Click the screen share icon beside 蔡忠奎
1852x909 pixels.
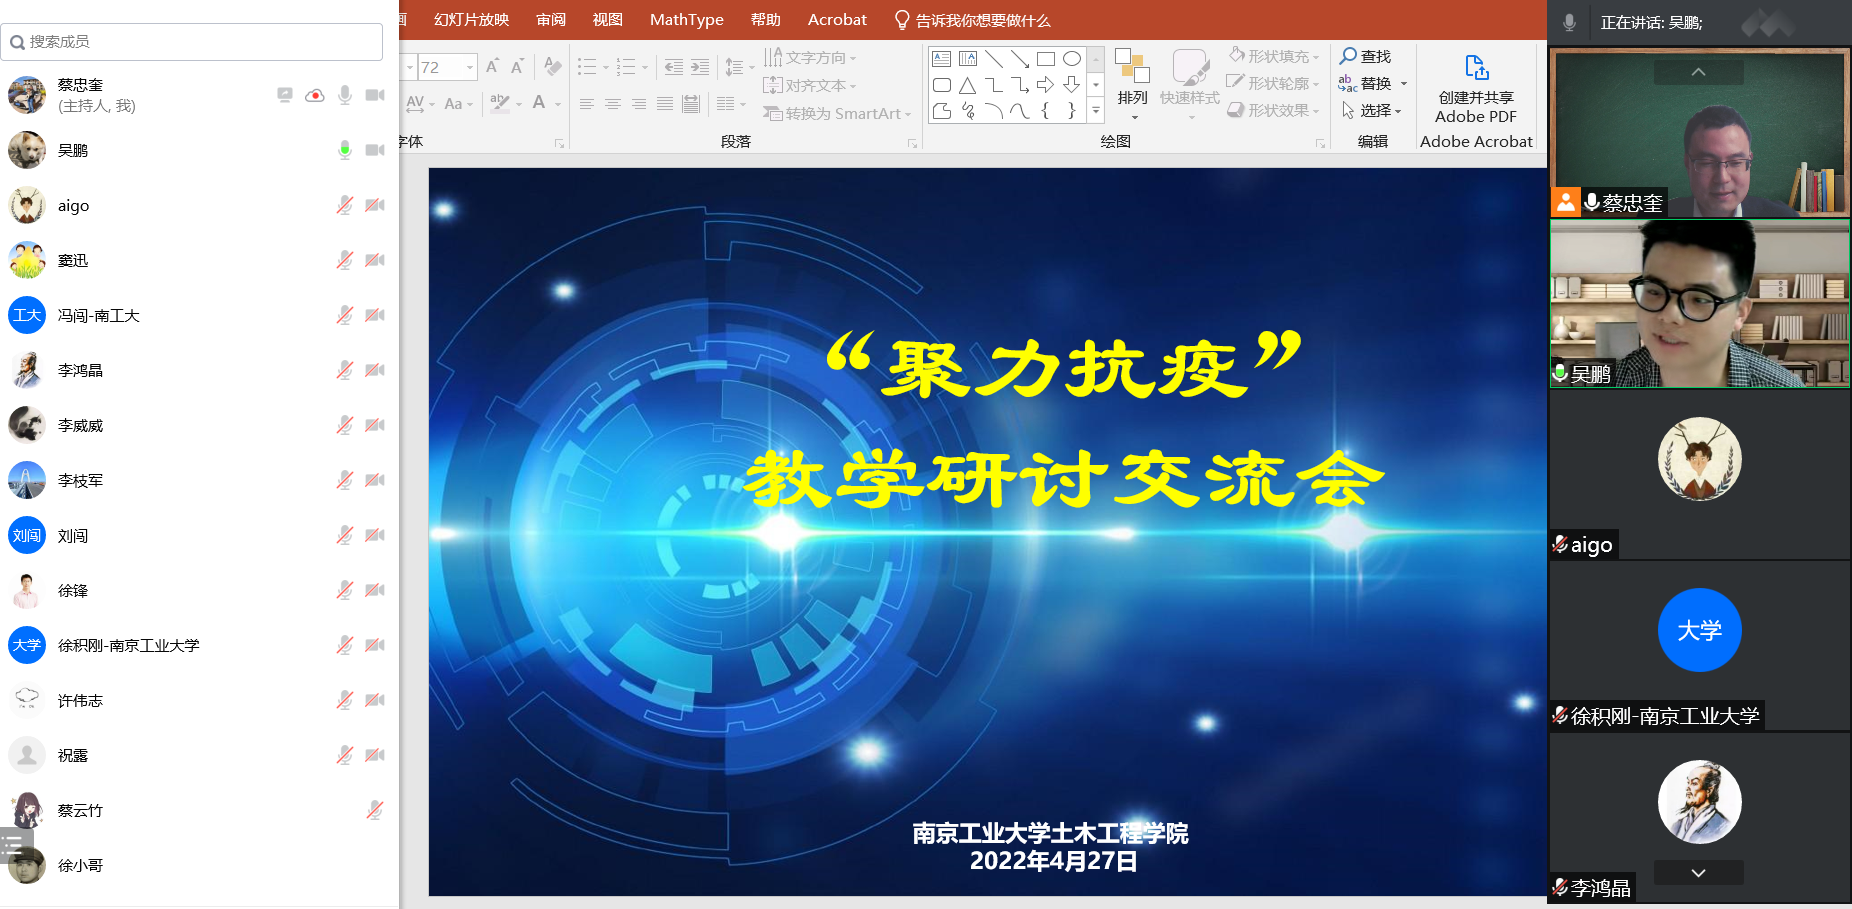285,95
